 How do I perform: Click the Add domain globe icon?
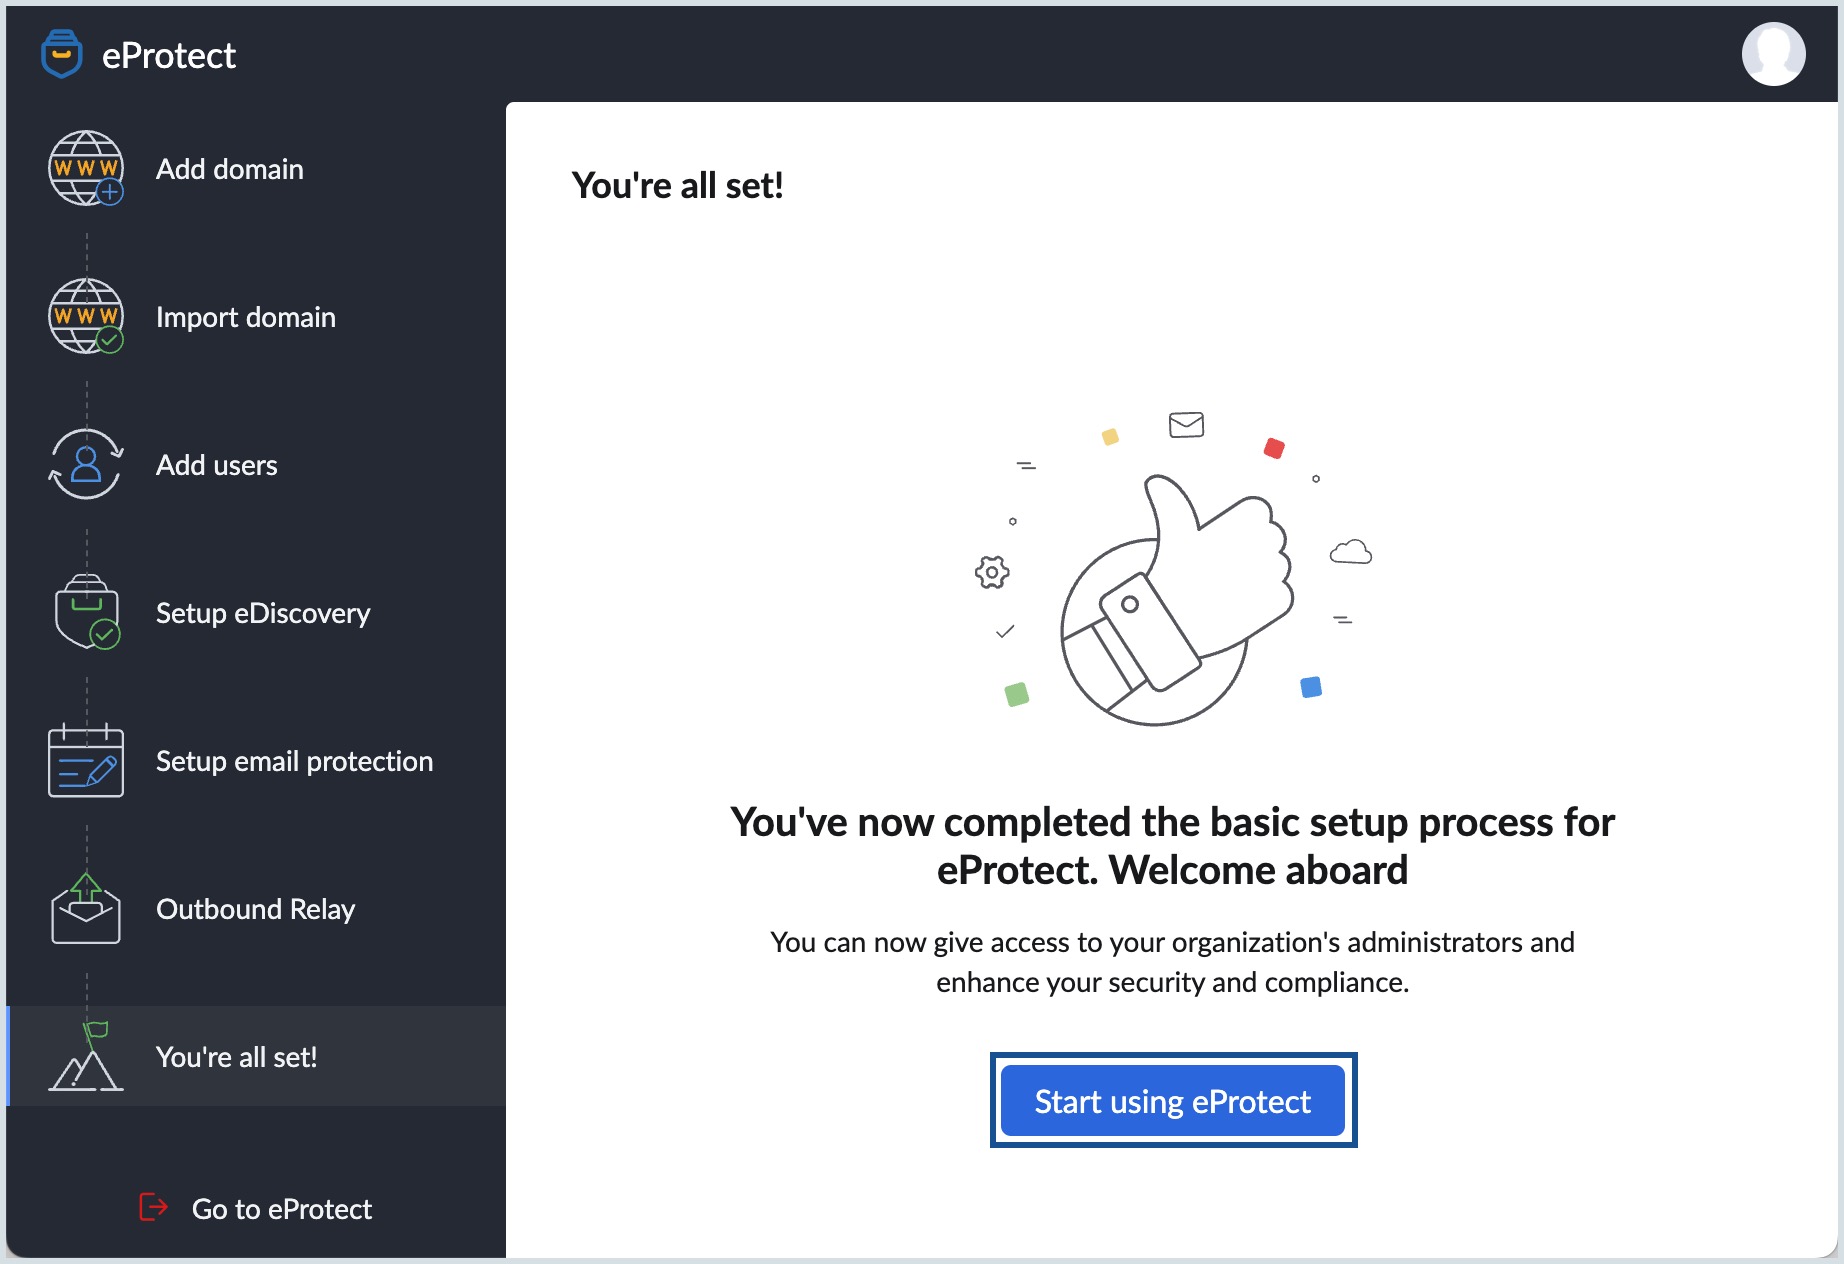[86, 168]
